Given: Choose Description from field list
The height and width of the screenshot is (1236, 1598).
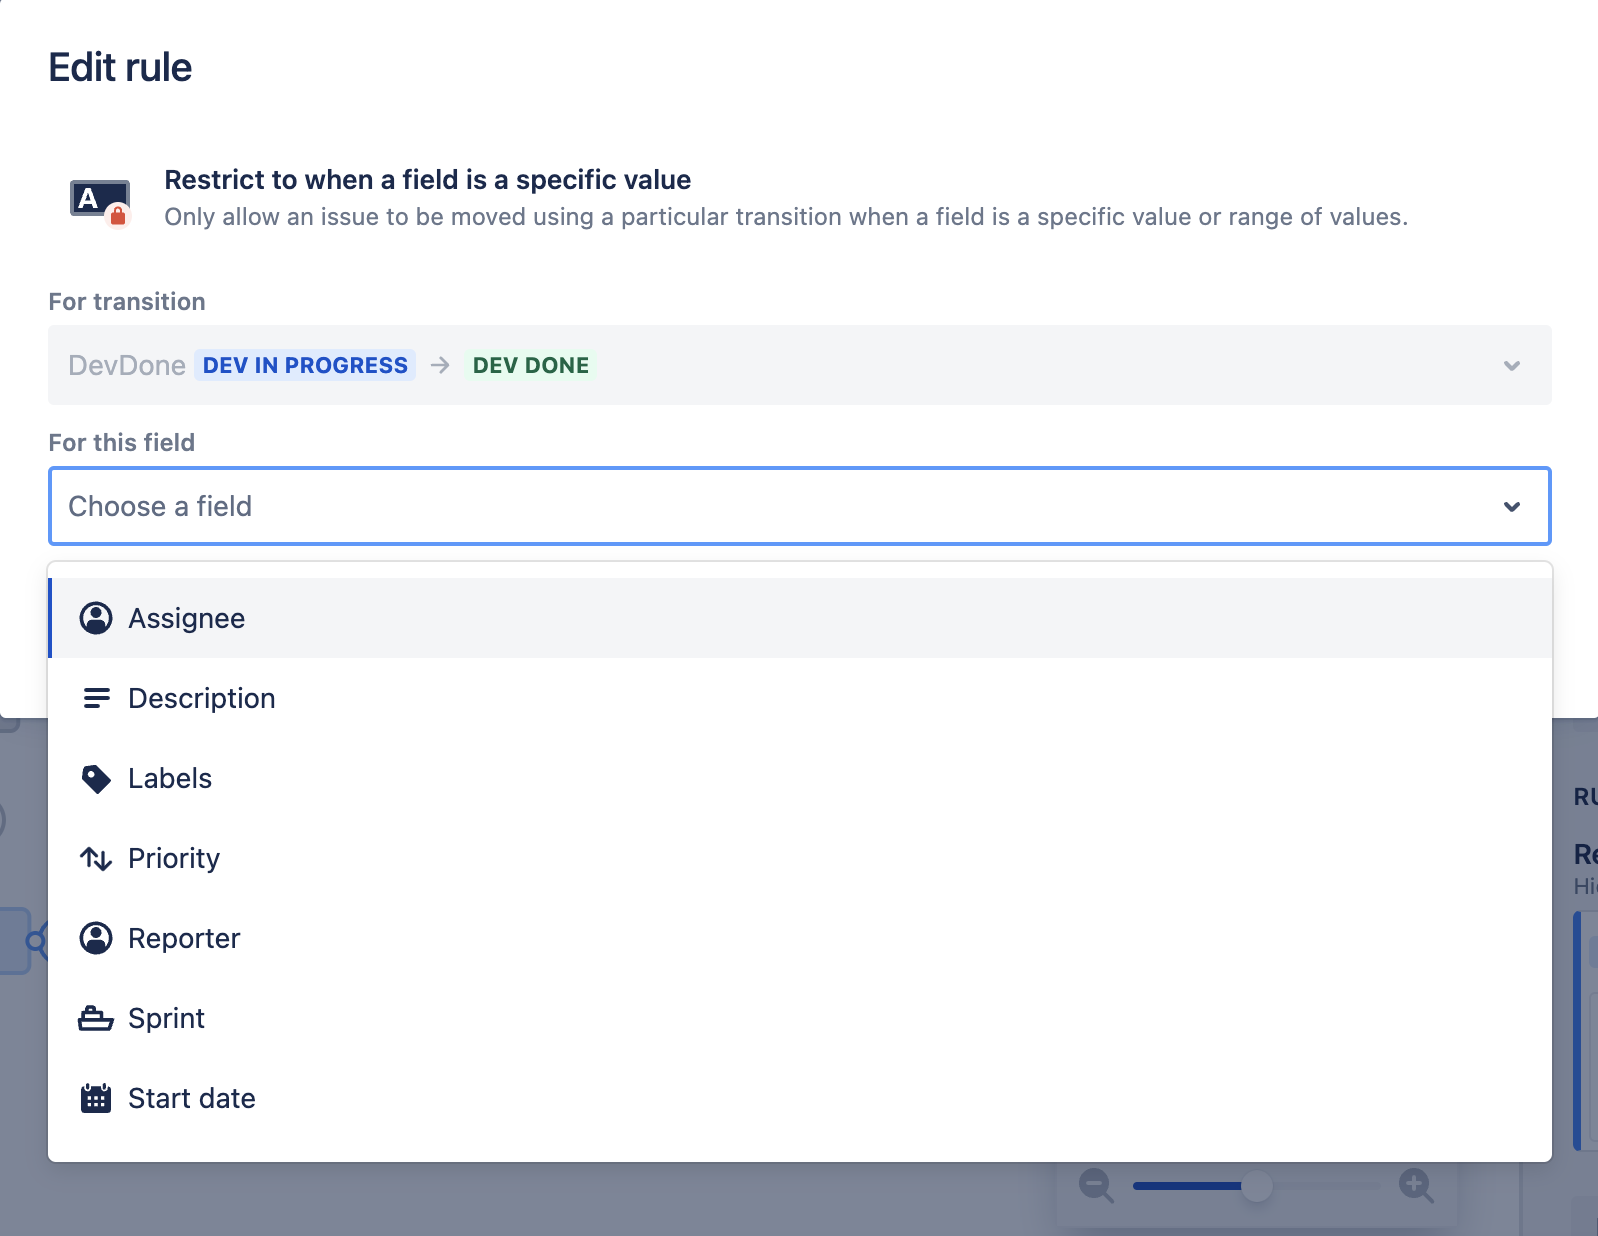Looking at the screenshot, I should 800,698.
